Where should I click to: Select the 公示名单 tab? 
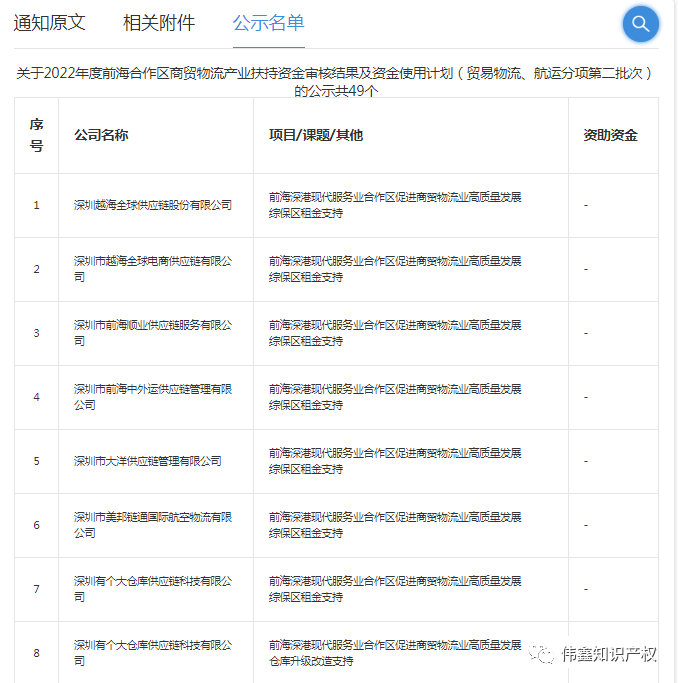click(x=269, y=23)
